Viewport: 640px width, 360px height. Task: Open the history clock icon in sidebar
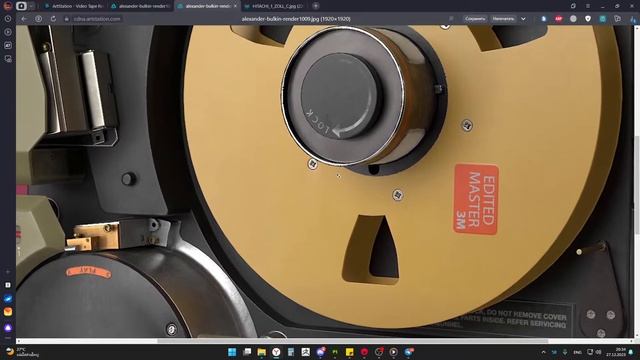pyautogui.click(x=8, y=19)
